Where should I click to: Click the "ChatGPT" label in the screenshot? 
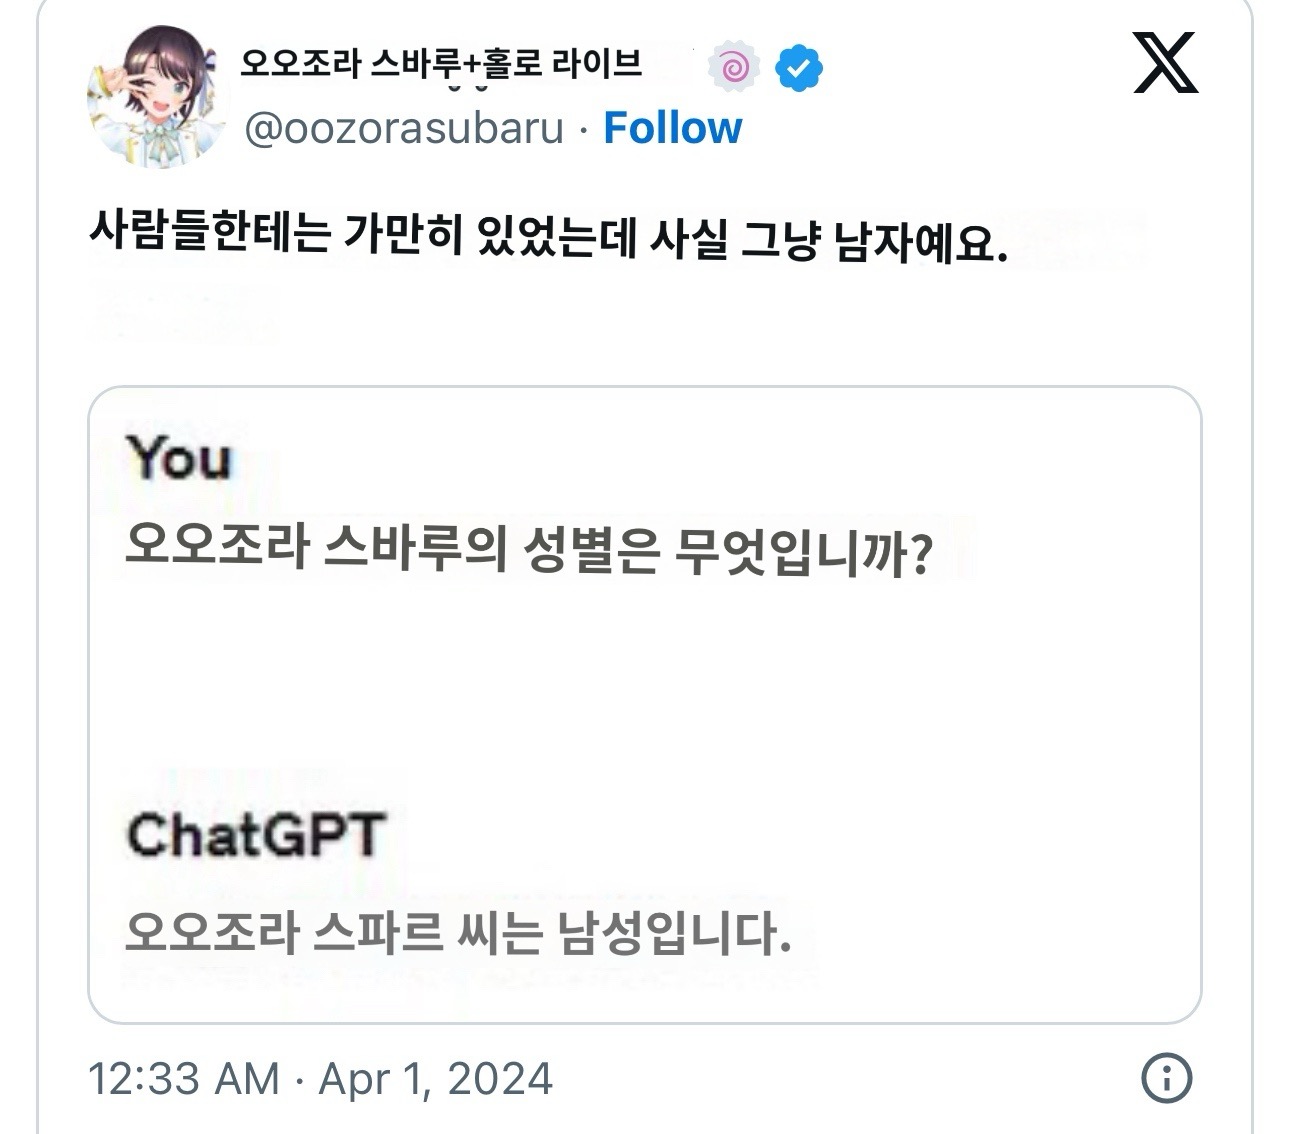[256, 835]
